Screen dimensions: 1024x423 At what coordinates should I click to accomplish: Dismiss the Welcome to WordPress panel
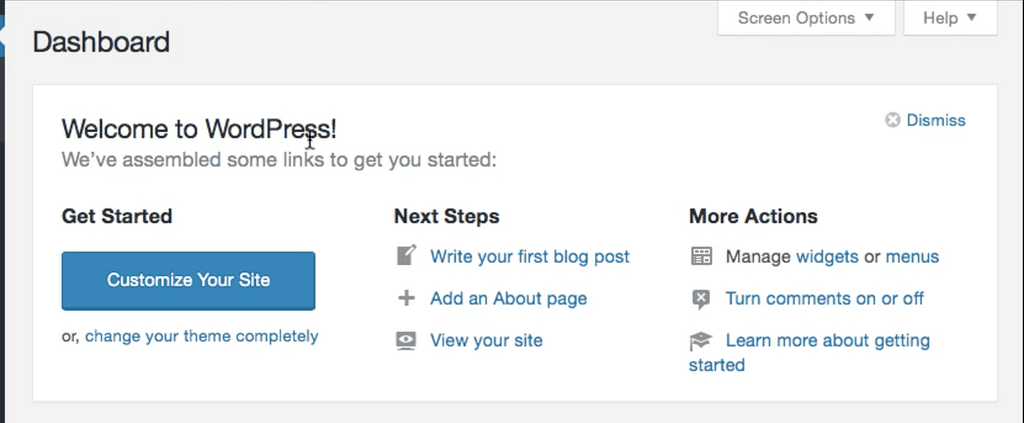(x=936, y=120)
